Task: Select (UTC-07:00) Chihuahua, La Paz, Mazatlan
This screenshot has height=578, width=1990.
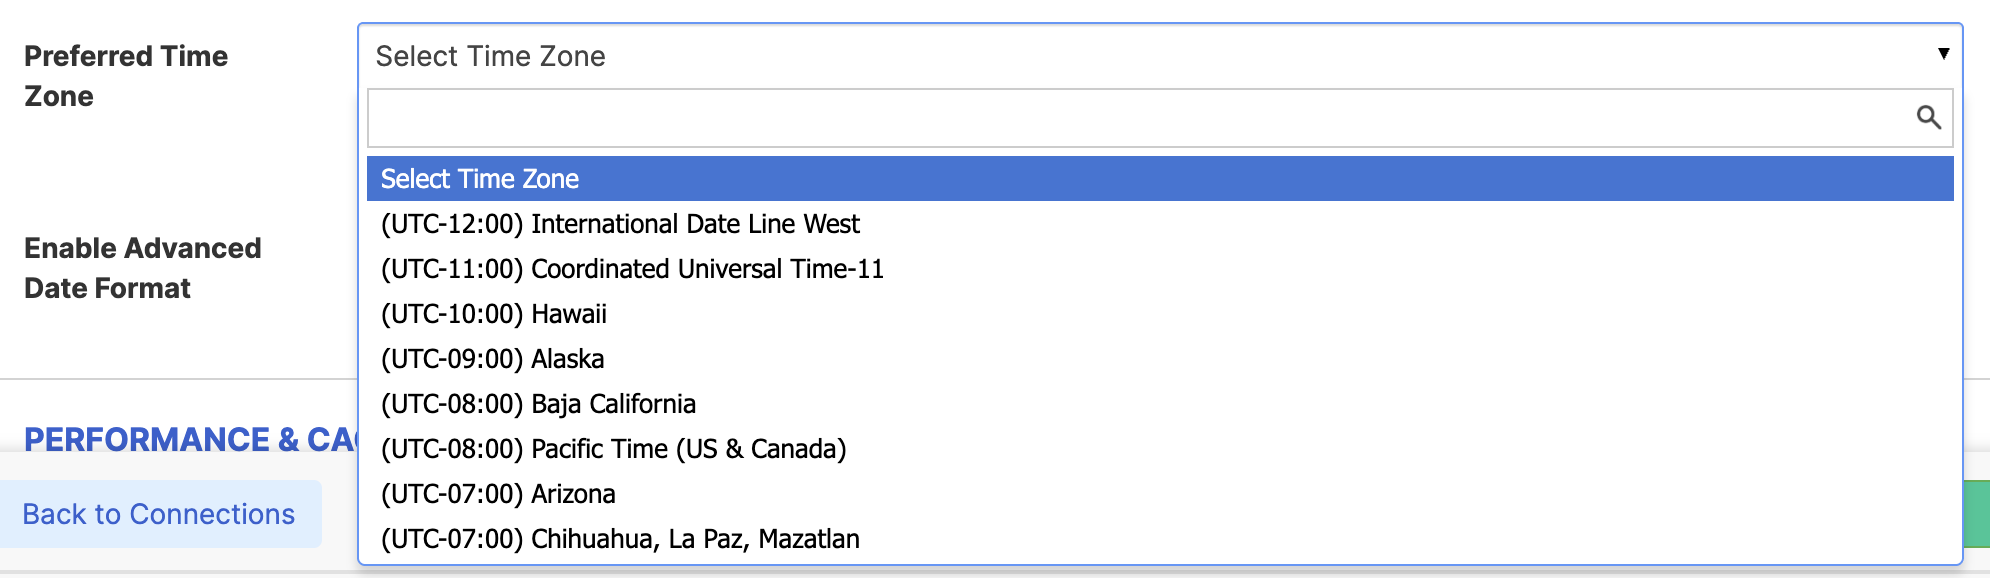Action: tap(618, 539)
